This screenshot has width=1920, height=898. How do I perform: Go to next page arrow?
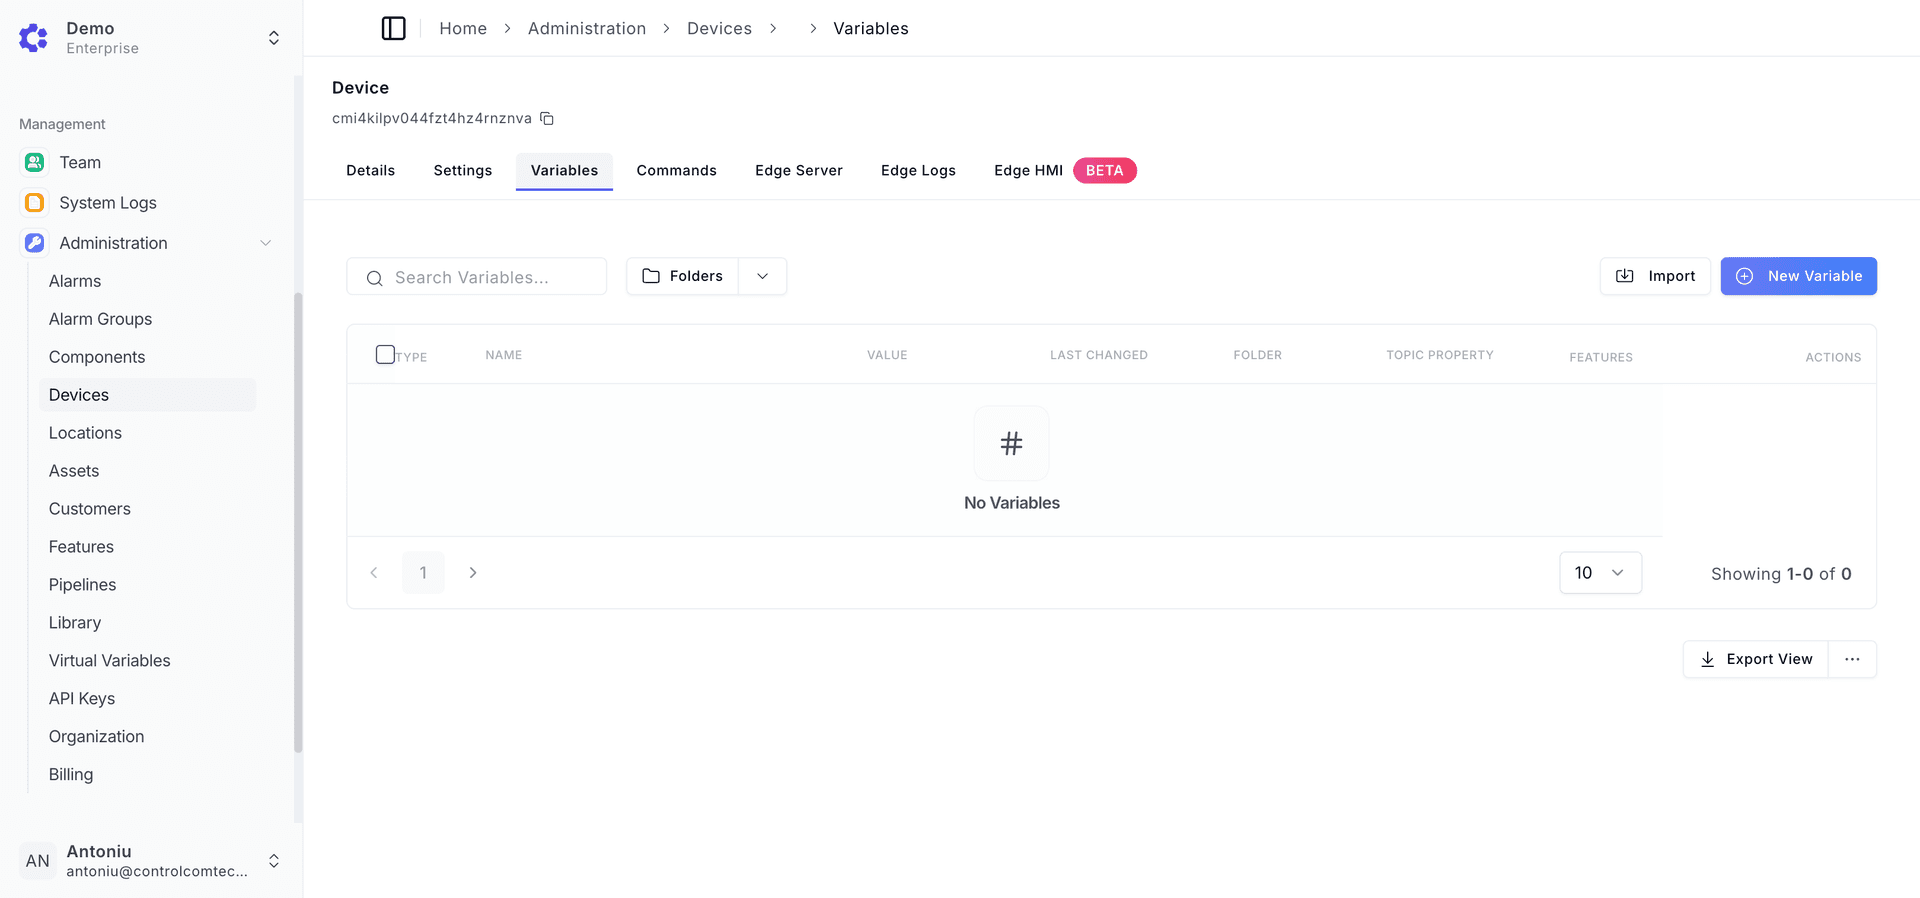pyautogui.click(x=473, y=573)
